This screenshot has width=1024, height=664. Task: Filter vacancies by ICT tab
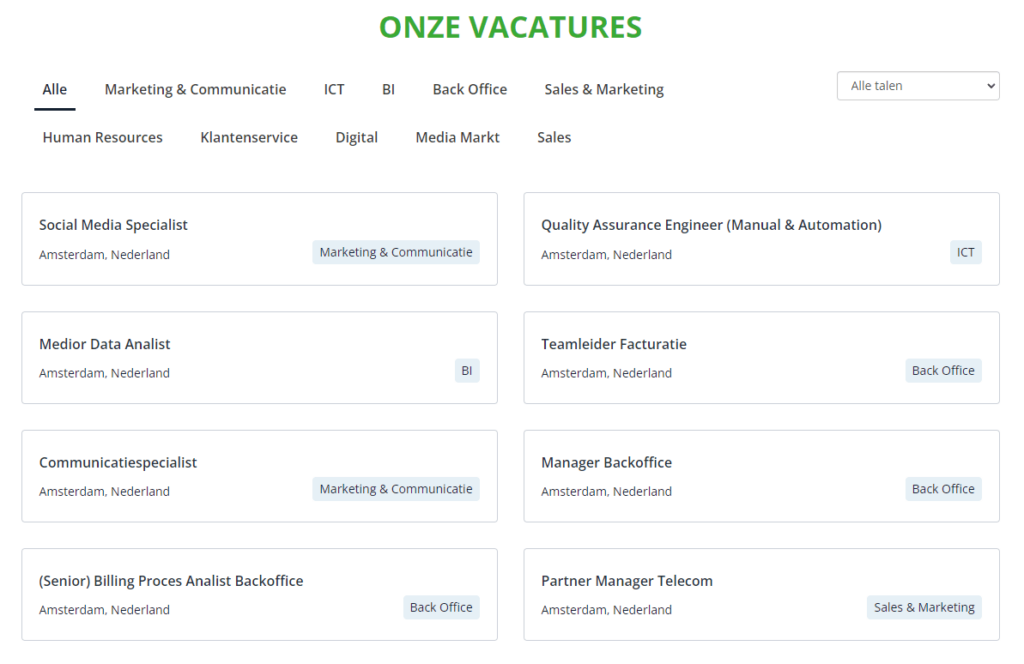334,89
